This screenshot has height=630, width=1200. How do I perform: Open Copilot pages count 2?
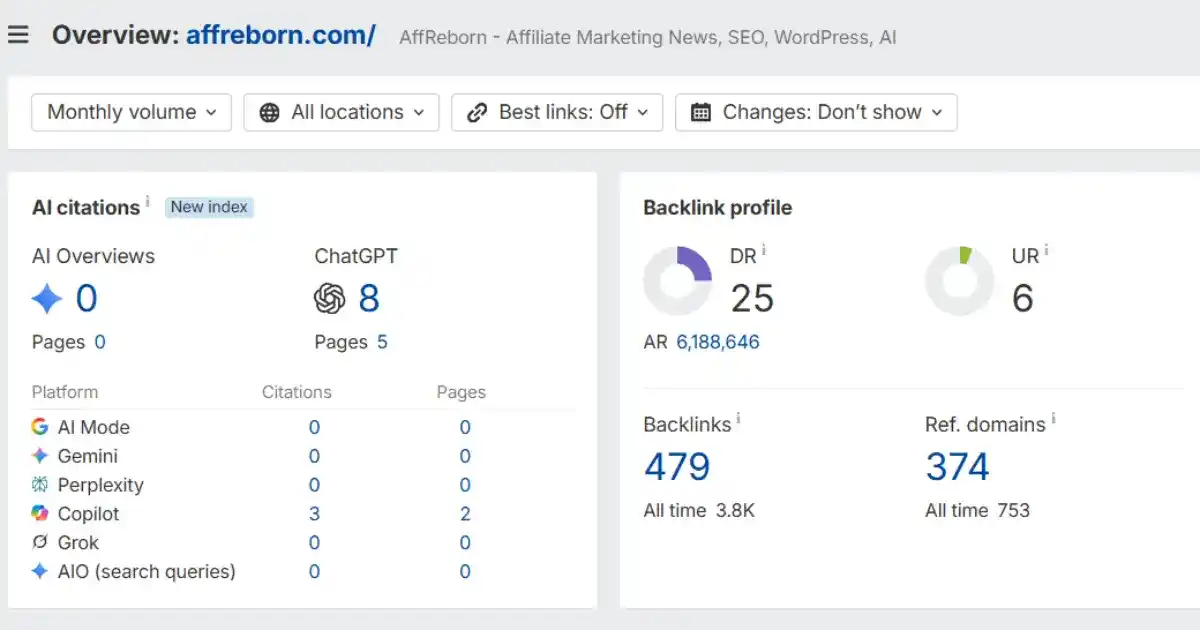(x=465, y=514)
